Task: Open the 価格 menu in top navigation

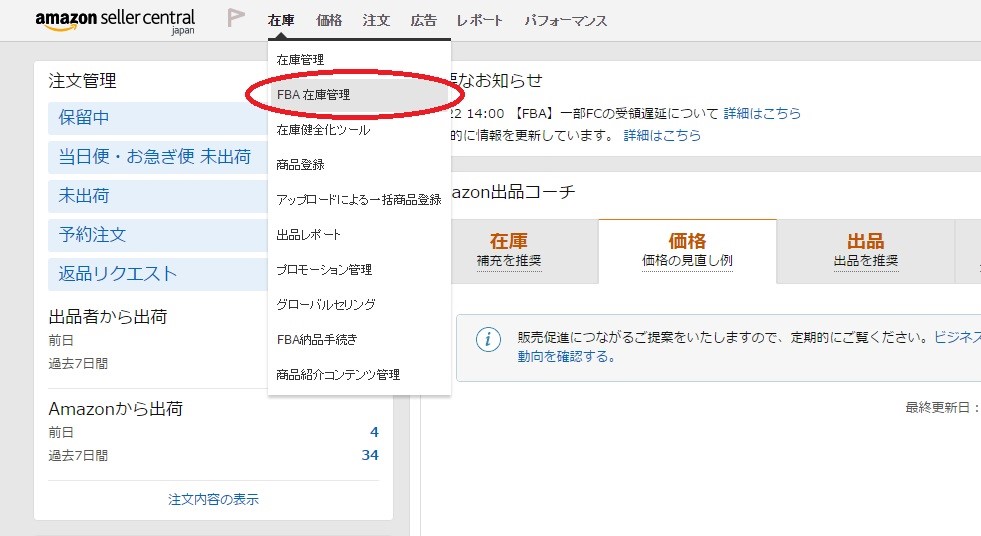Action: click(x=329, y=21)
